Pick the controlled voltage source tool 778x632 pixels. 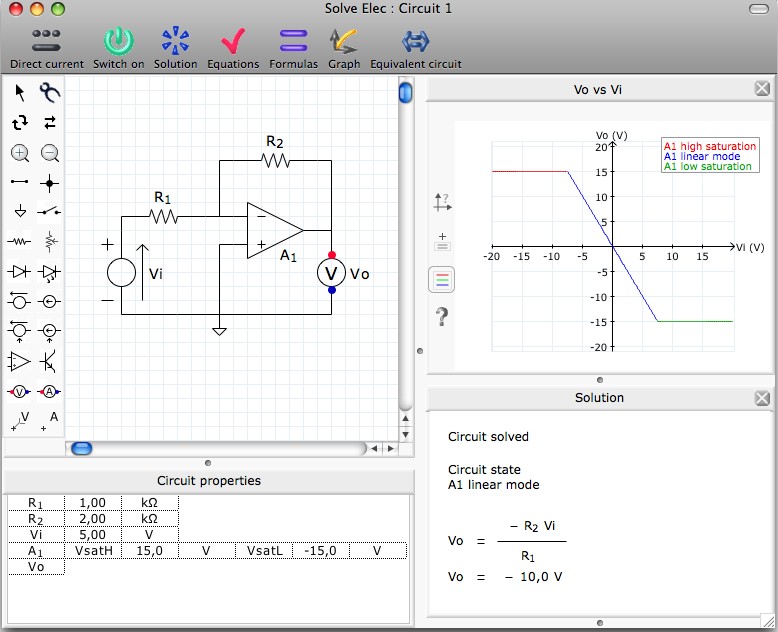[x=19, y=331]
